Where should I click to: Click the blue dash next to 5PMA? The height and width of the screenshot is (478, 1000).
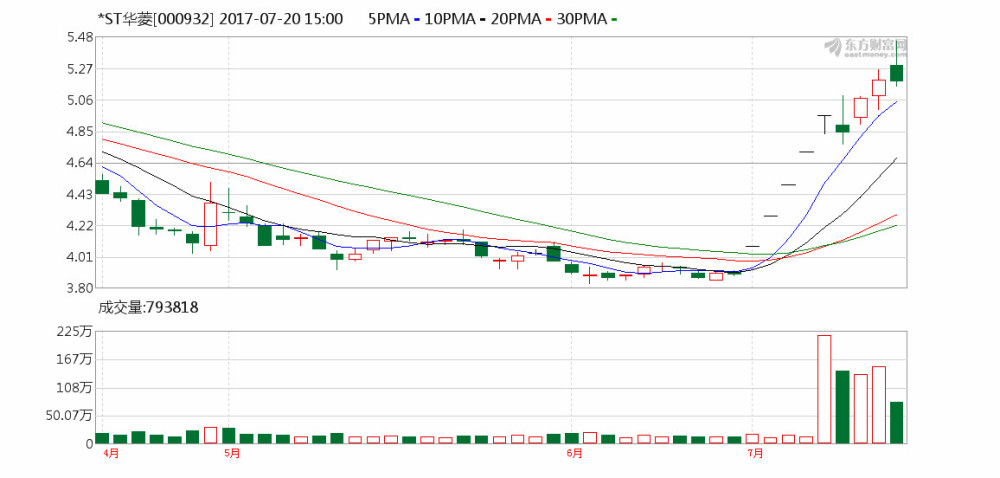tap(416, 20)
